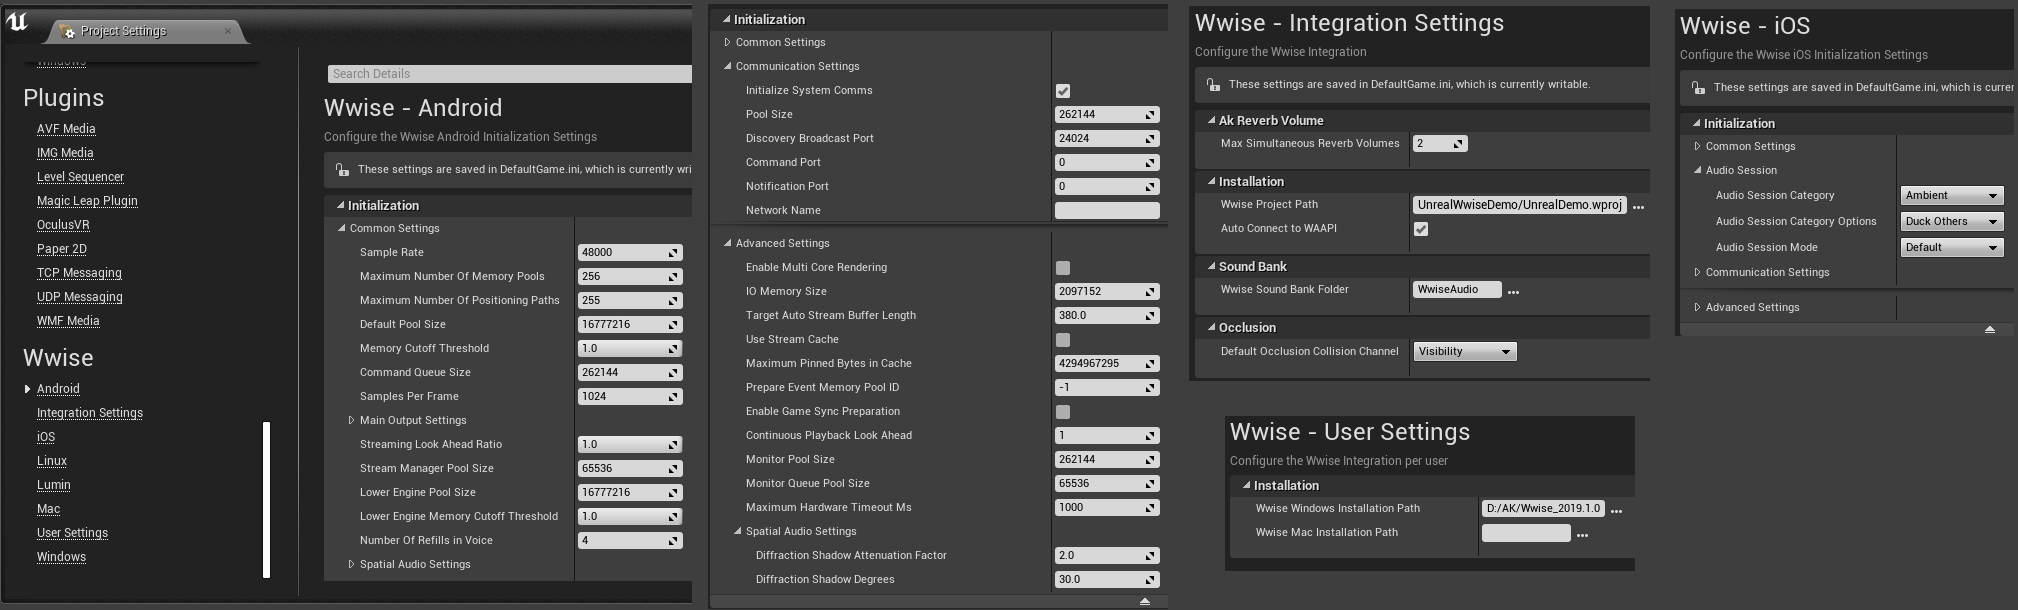Browse for Wwise Windows Installation Path

1616,510
